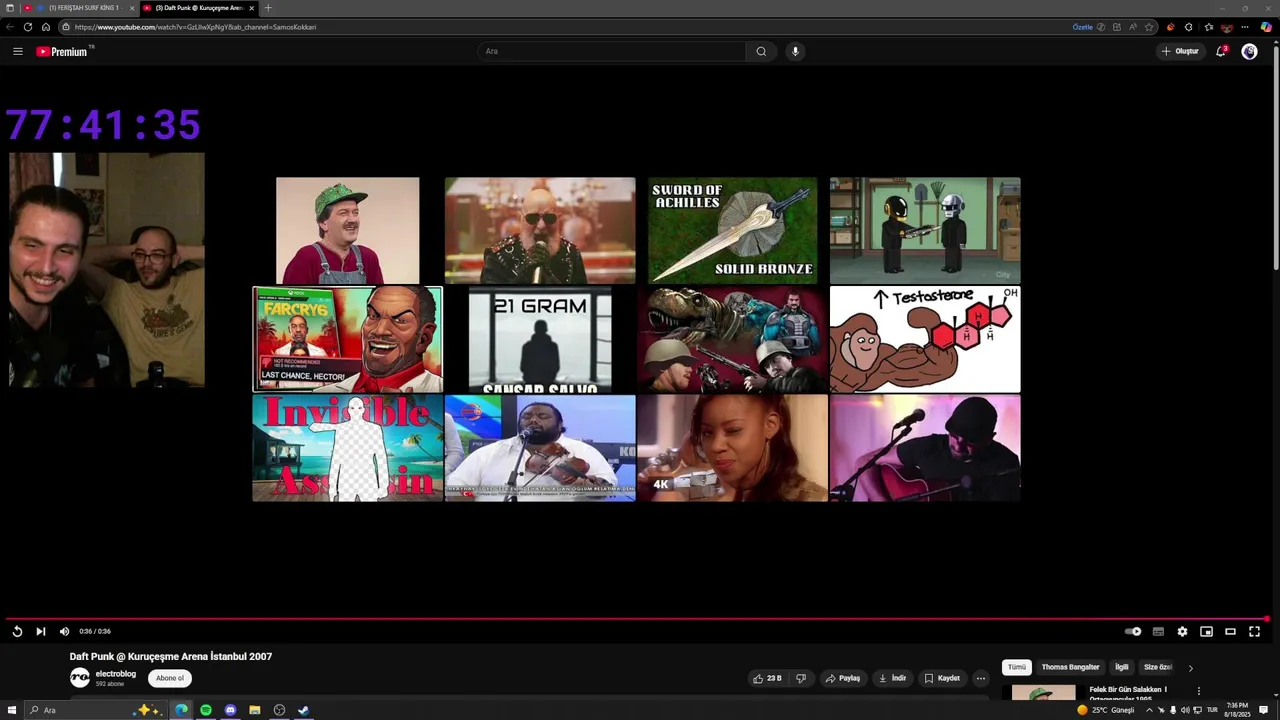
Task: Go back in browser history
Action: [x=10, y=27]
